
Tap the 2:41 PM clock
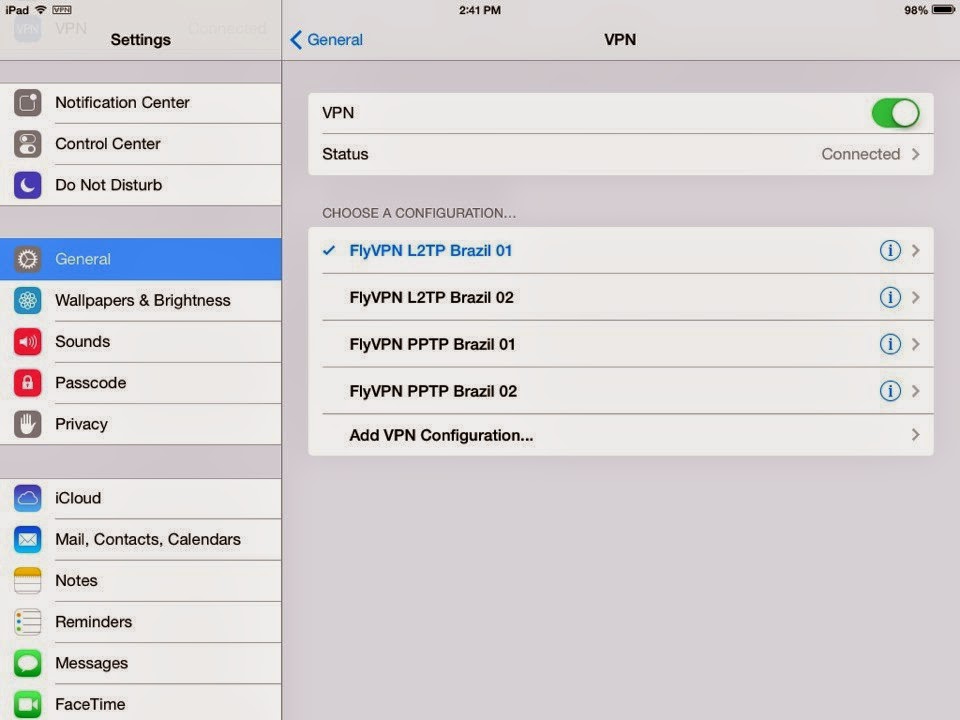tap(480, 10)
